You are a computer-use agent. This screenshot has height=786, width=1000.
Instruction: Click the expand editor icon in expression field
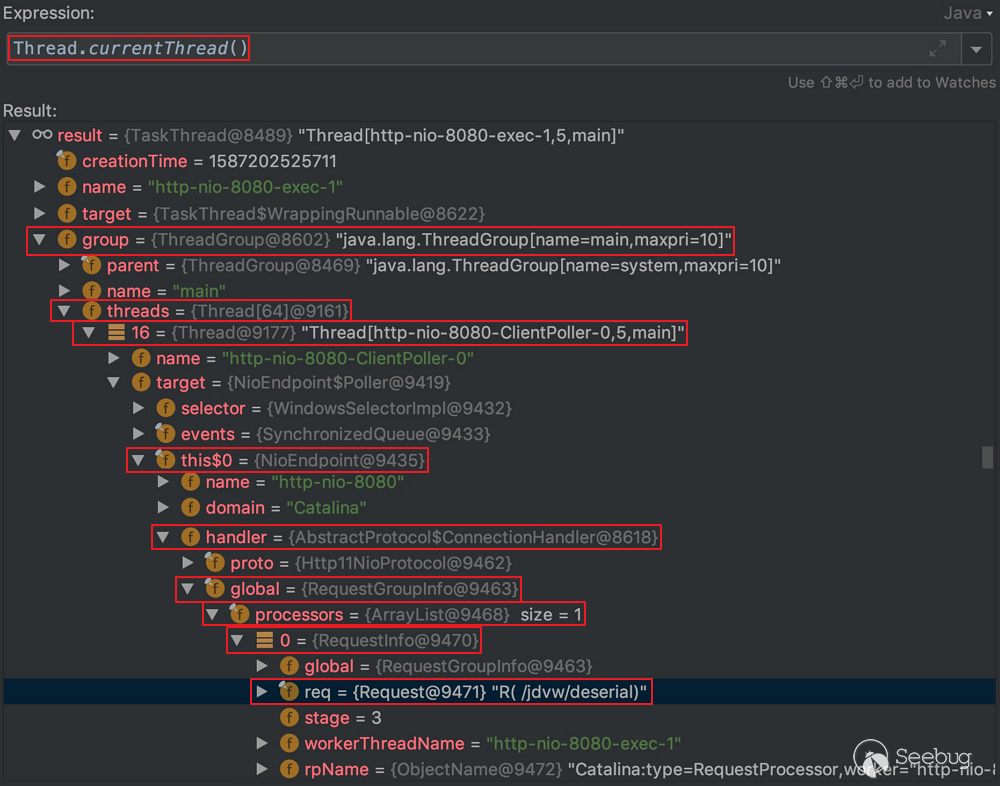(937, 48)
